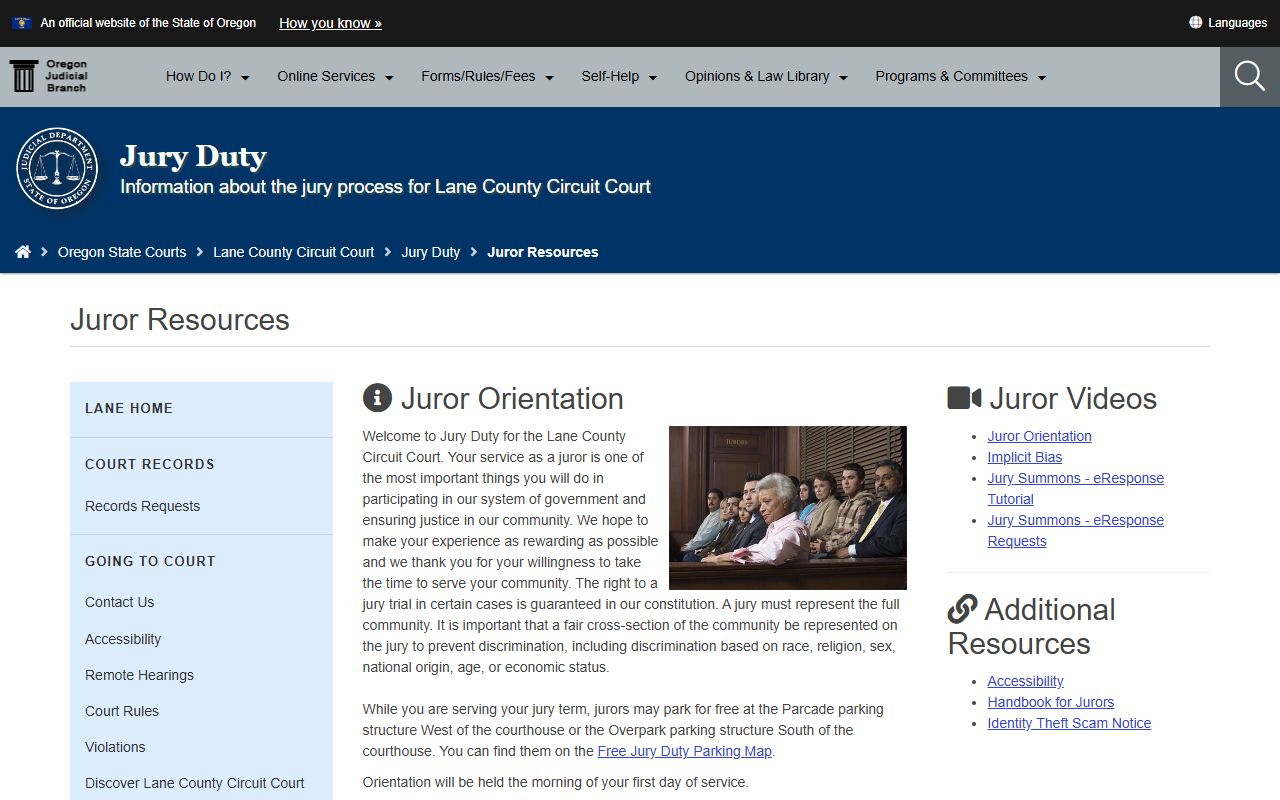Click the Jury Duty page title
1280x800 pixels.
point(193,156)
